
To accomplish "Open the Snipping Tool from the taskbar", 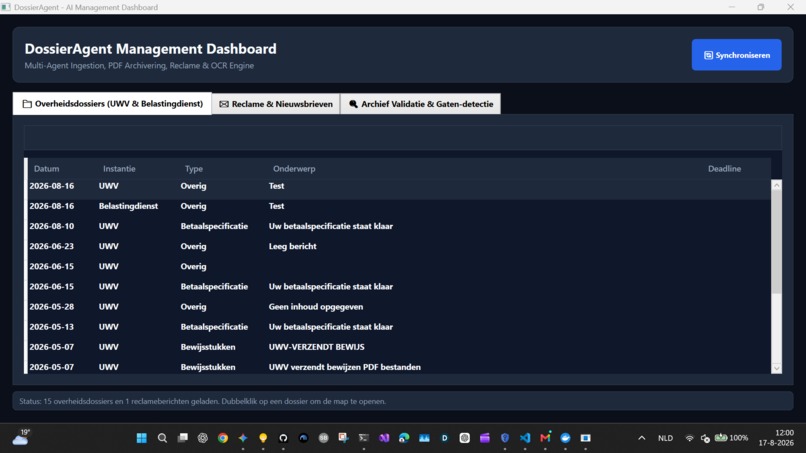I will pyautogui.click(x=343, y=438).
